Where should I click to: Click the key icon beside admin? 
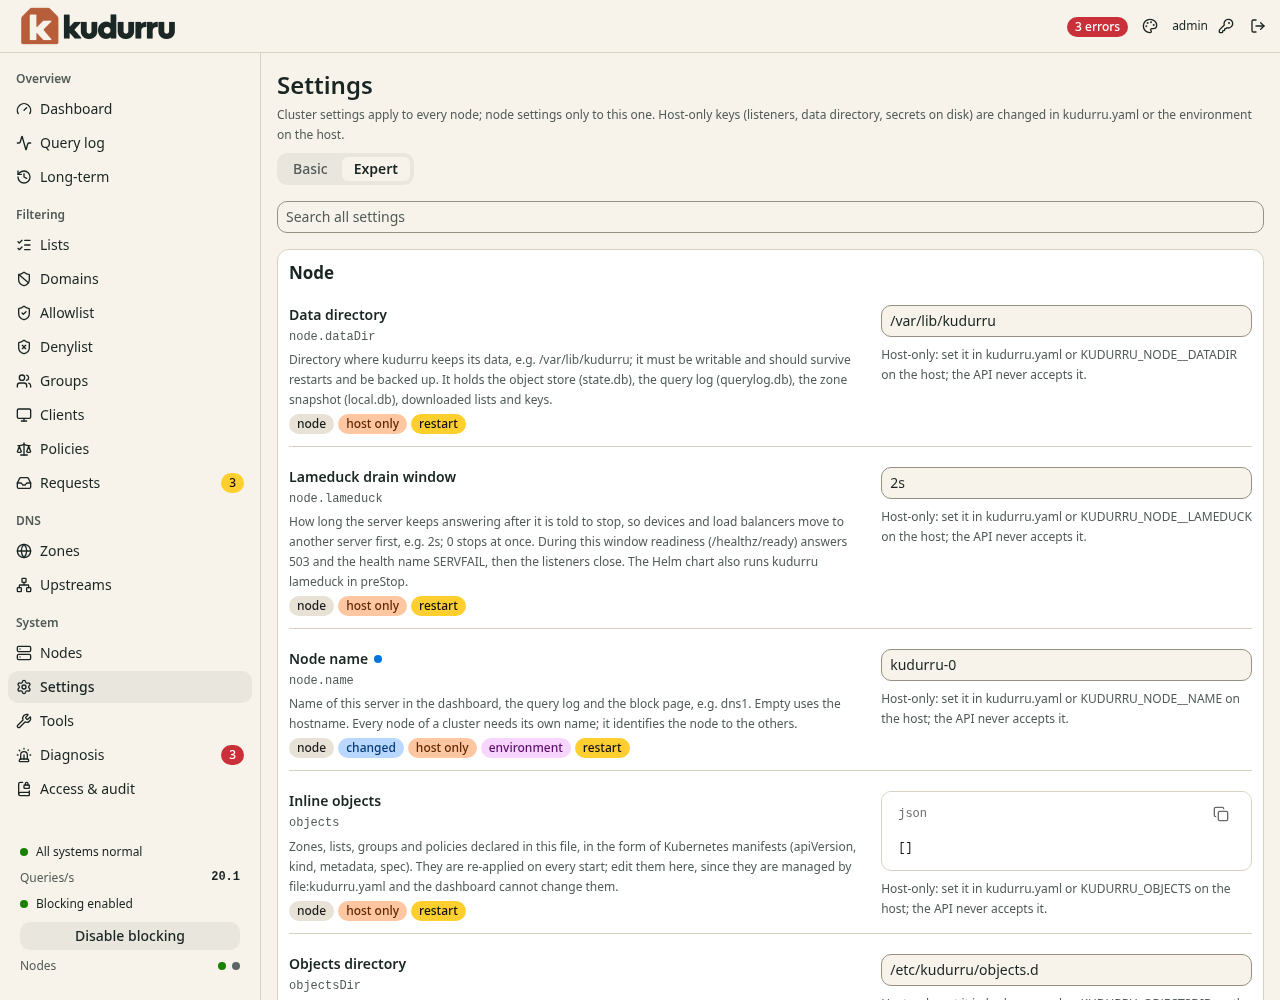pyautogui.click(x=1226, y=26)
